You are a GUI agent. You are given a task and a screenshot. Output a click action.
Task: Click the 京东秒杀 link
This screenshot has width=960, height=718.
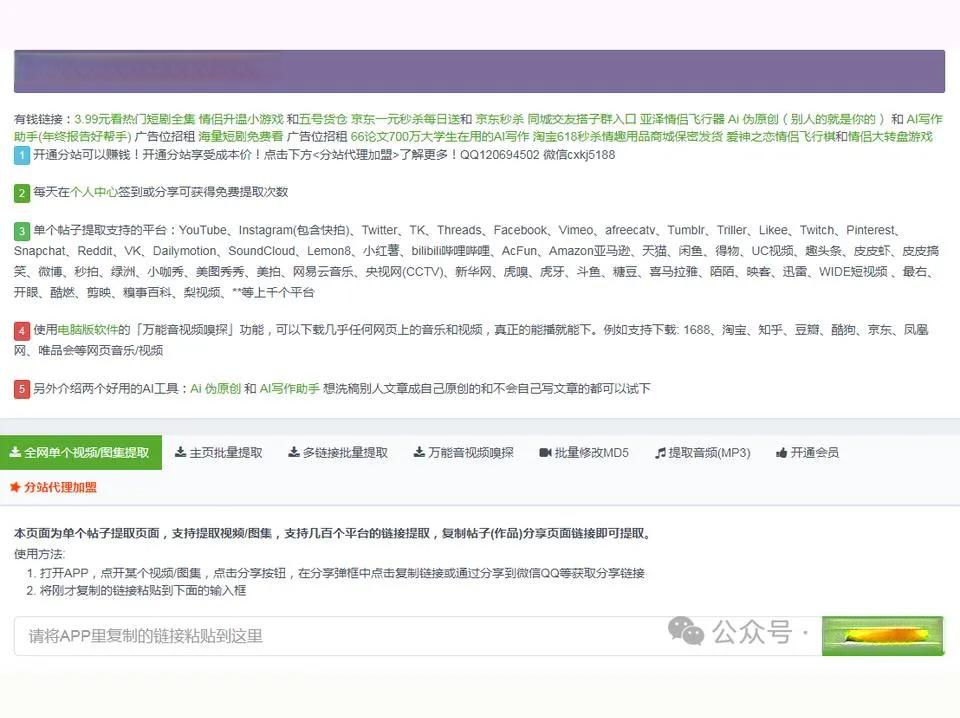[499, 118]
